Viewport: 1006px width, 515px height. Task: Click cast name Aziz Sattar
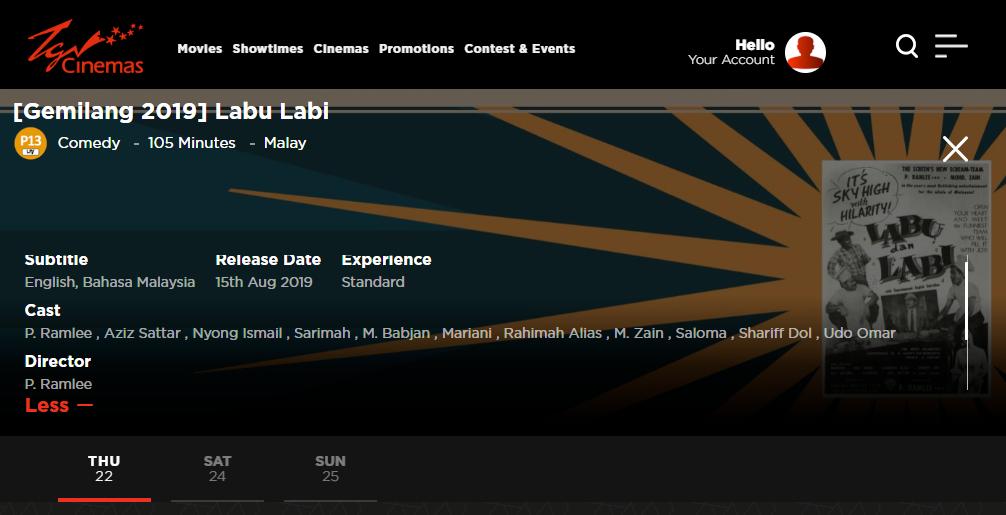point(142,333)
